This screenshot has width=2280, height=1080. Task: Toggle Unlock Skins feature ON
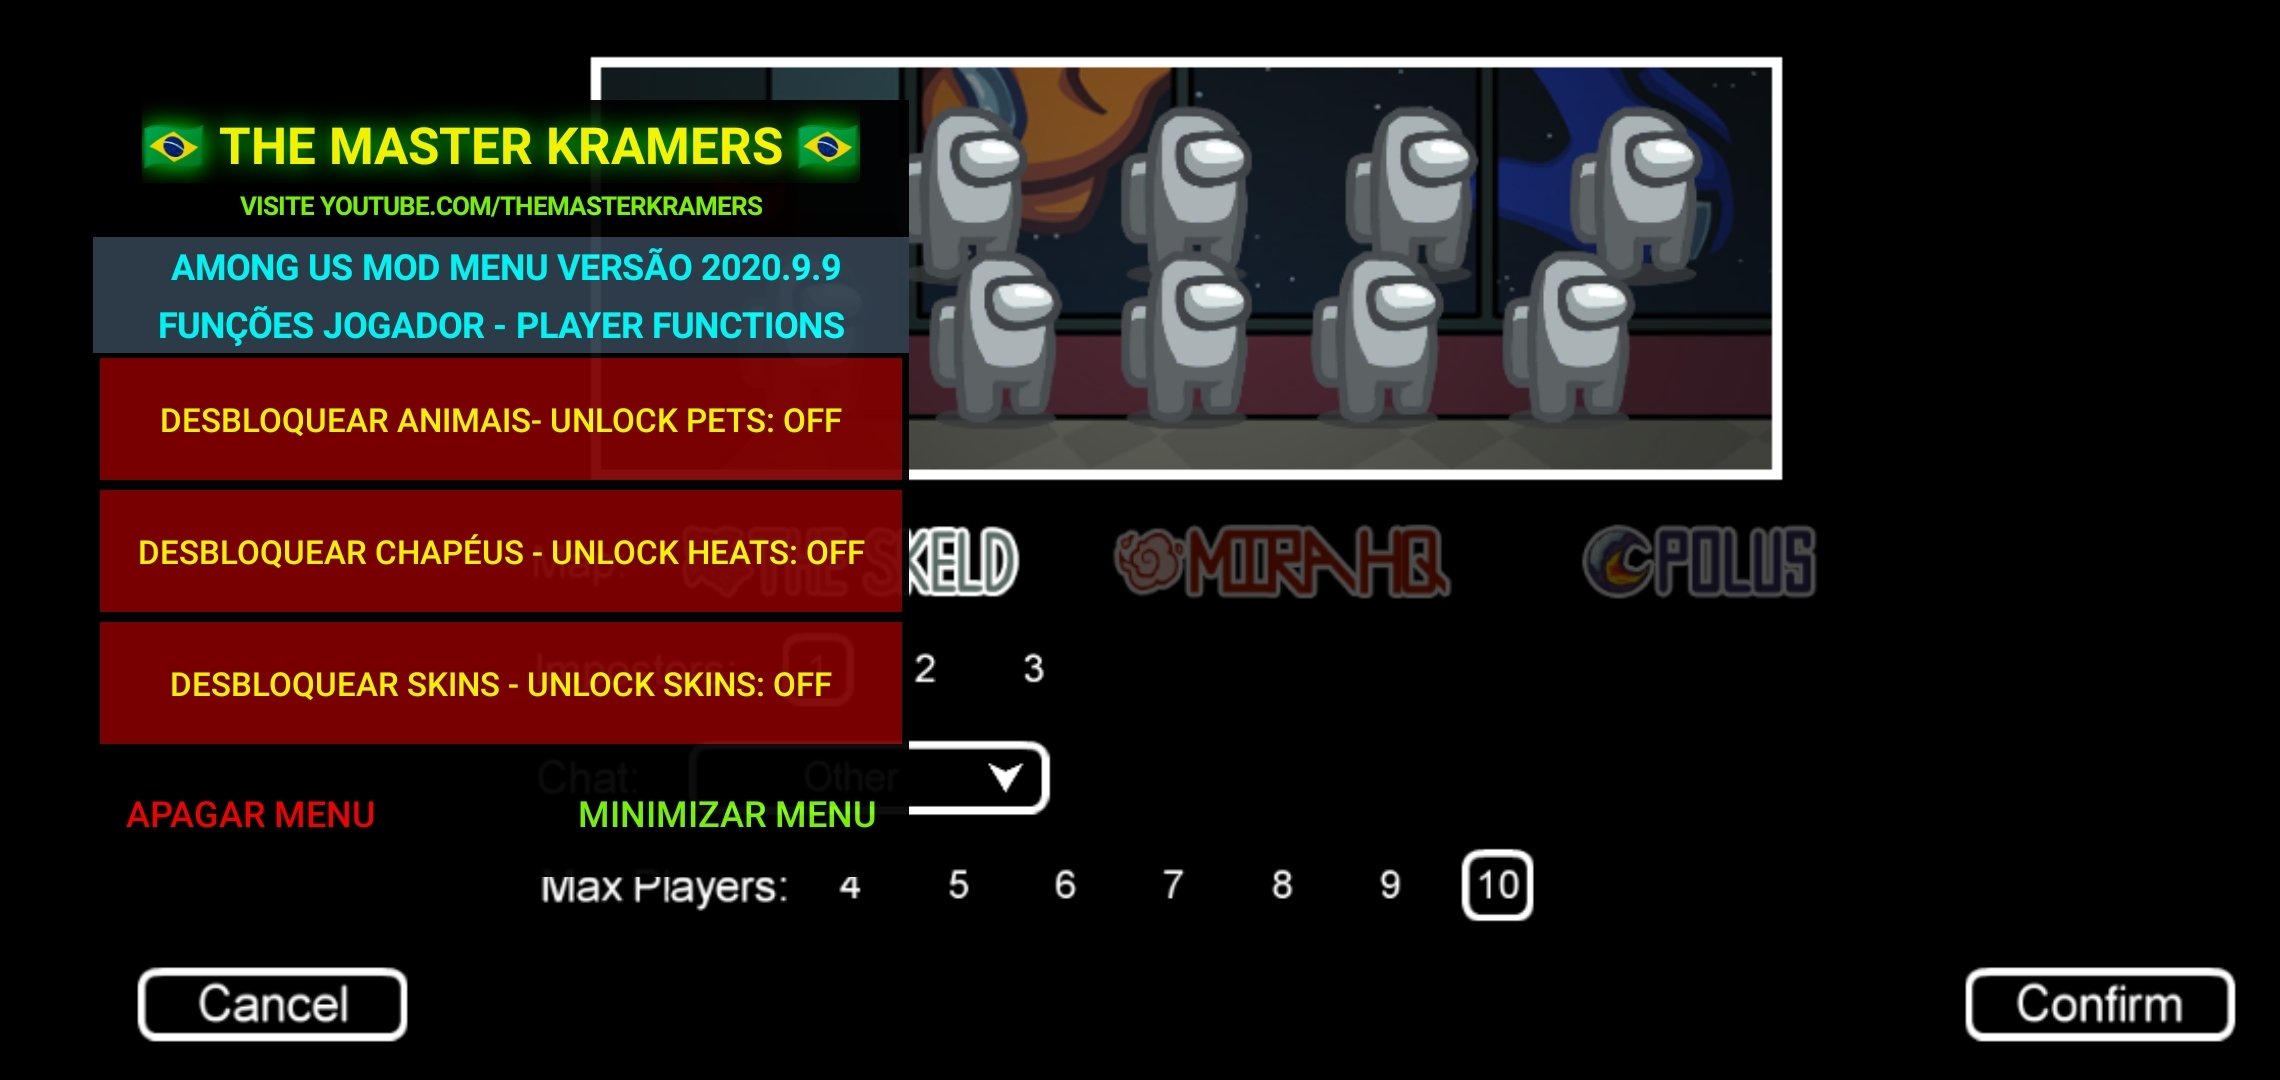tap(500, 683)
